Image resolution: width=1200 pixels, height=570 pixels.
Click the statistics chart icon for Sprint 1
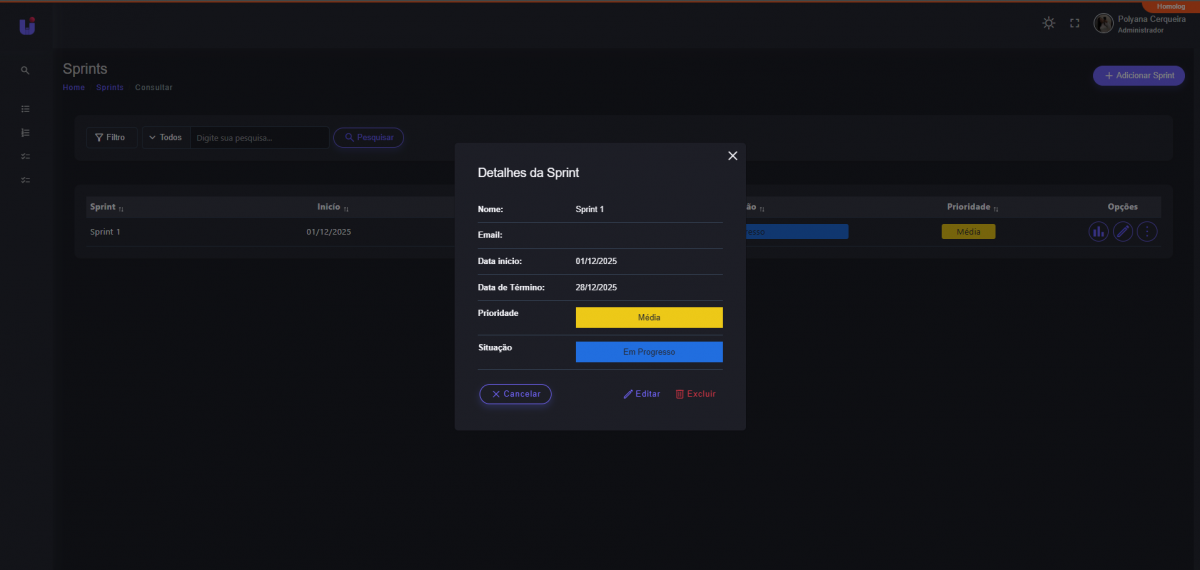pos(1098,232)
